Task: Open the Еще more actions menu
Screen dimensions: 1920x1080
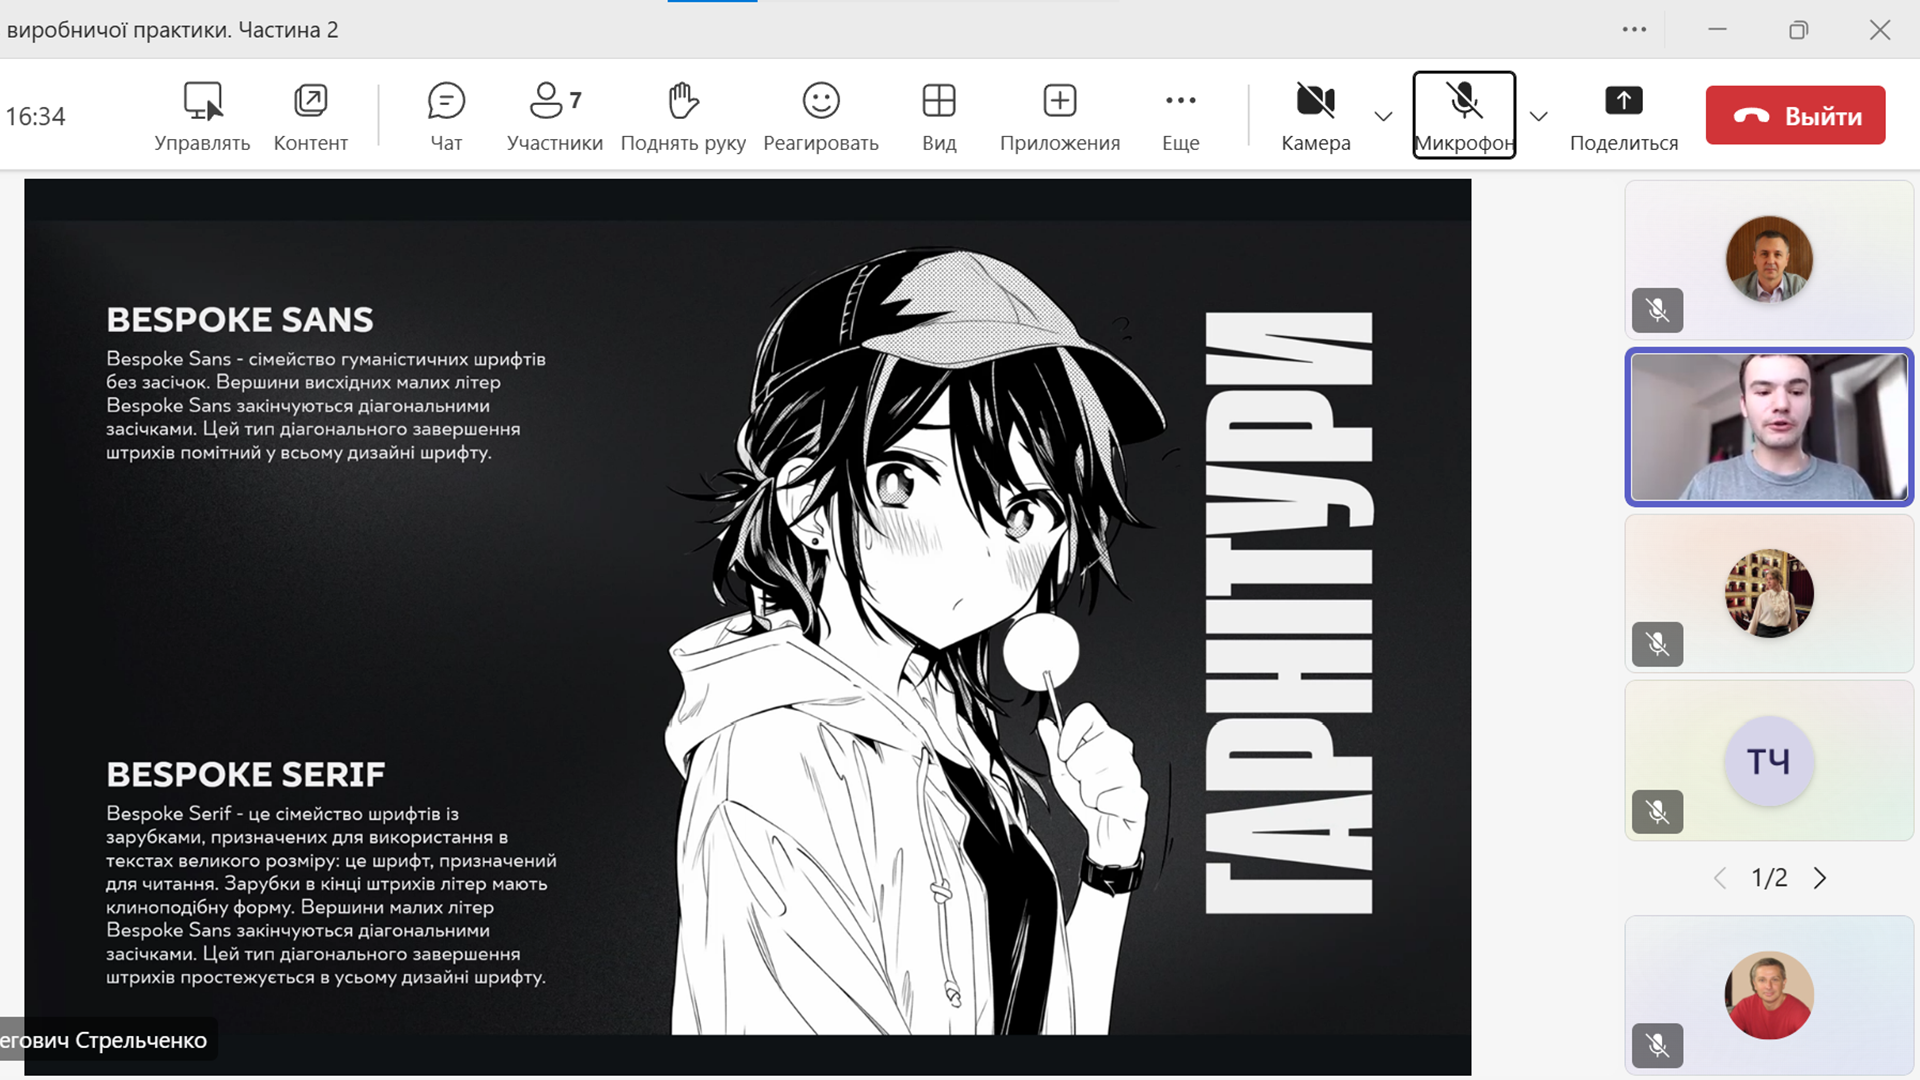Action: pyautogui.click(x=1181, y=116)
